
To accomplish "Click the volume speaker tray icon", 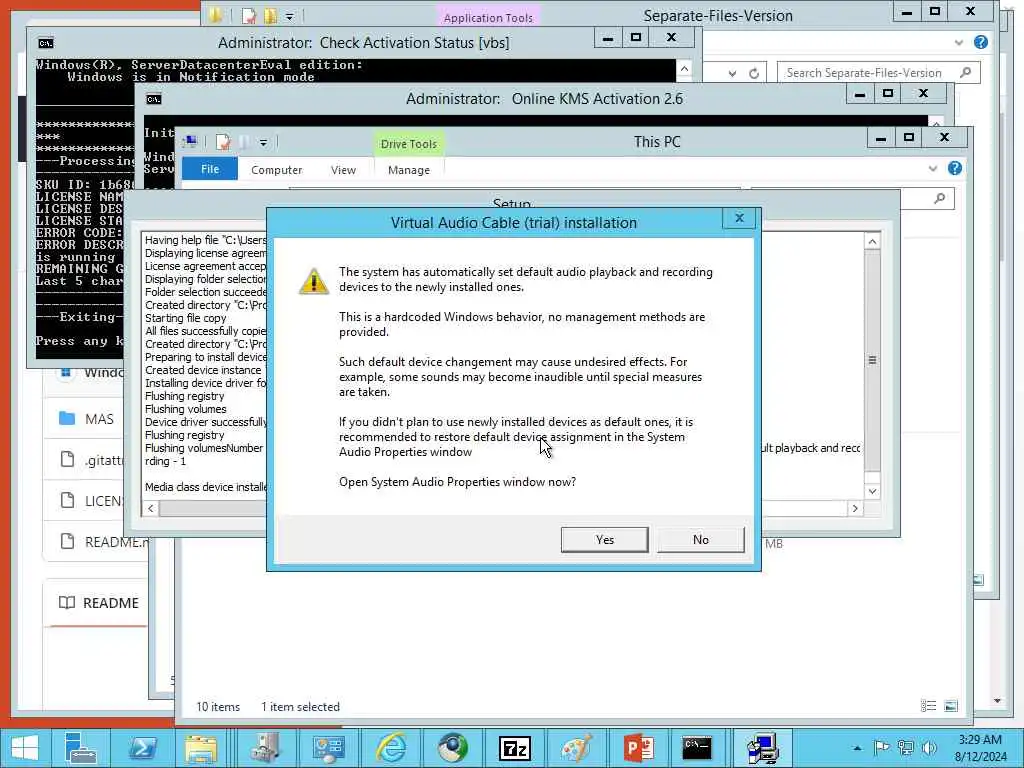I will [x=929, y=748].
